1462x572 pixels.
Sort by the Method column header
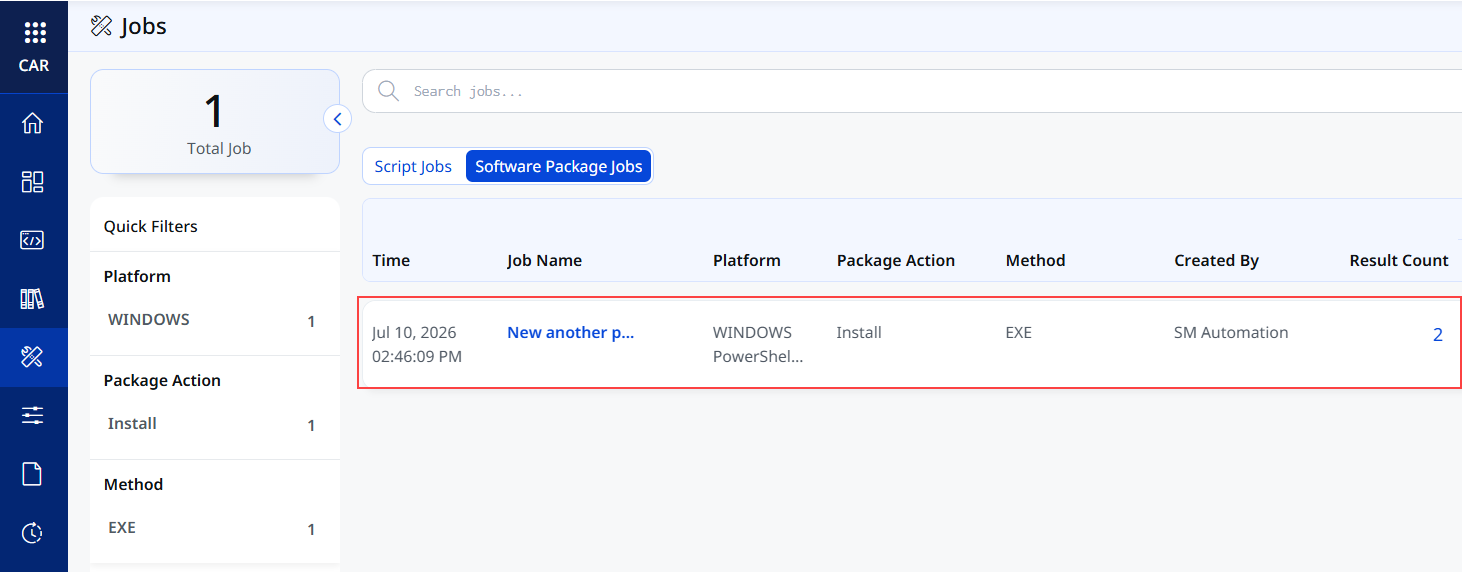pyautogui.click(x=1035, y=260)
